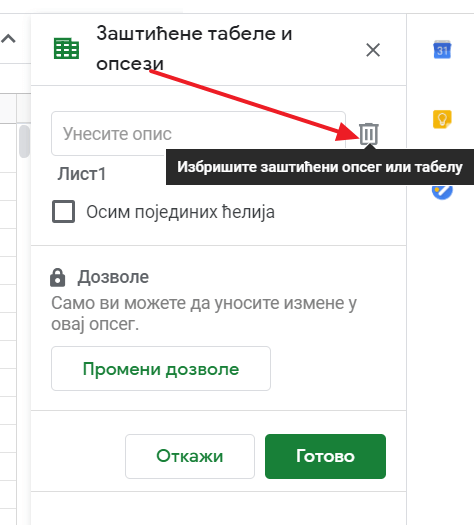The image size is (474, 525).
Task: Open Google Keep lightbulb icon
Action: point(442,119)
